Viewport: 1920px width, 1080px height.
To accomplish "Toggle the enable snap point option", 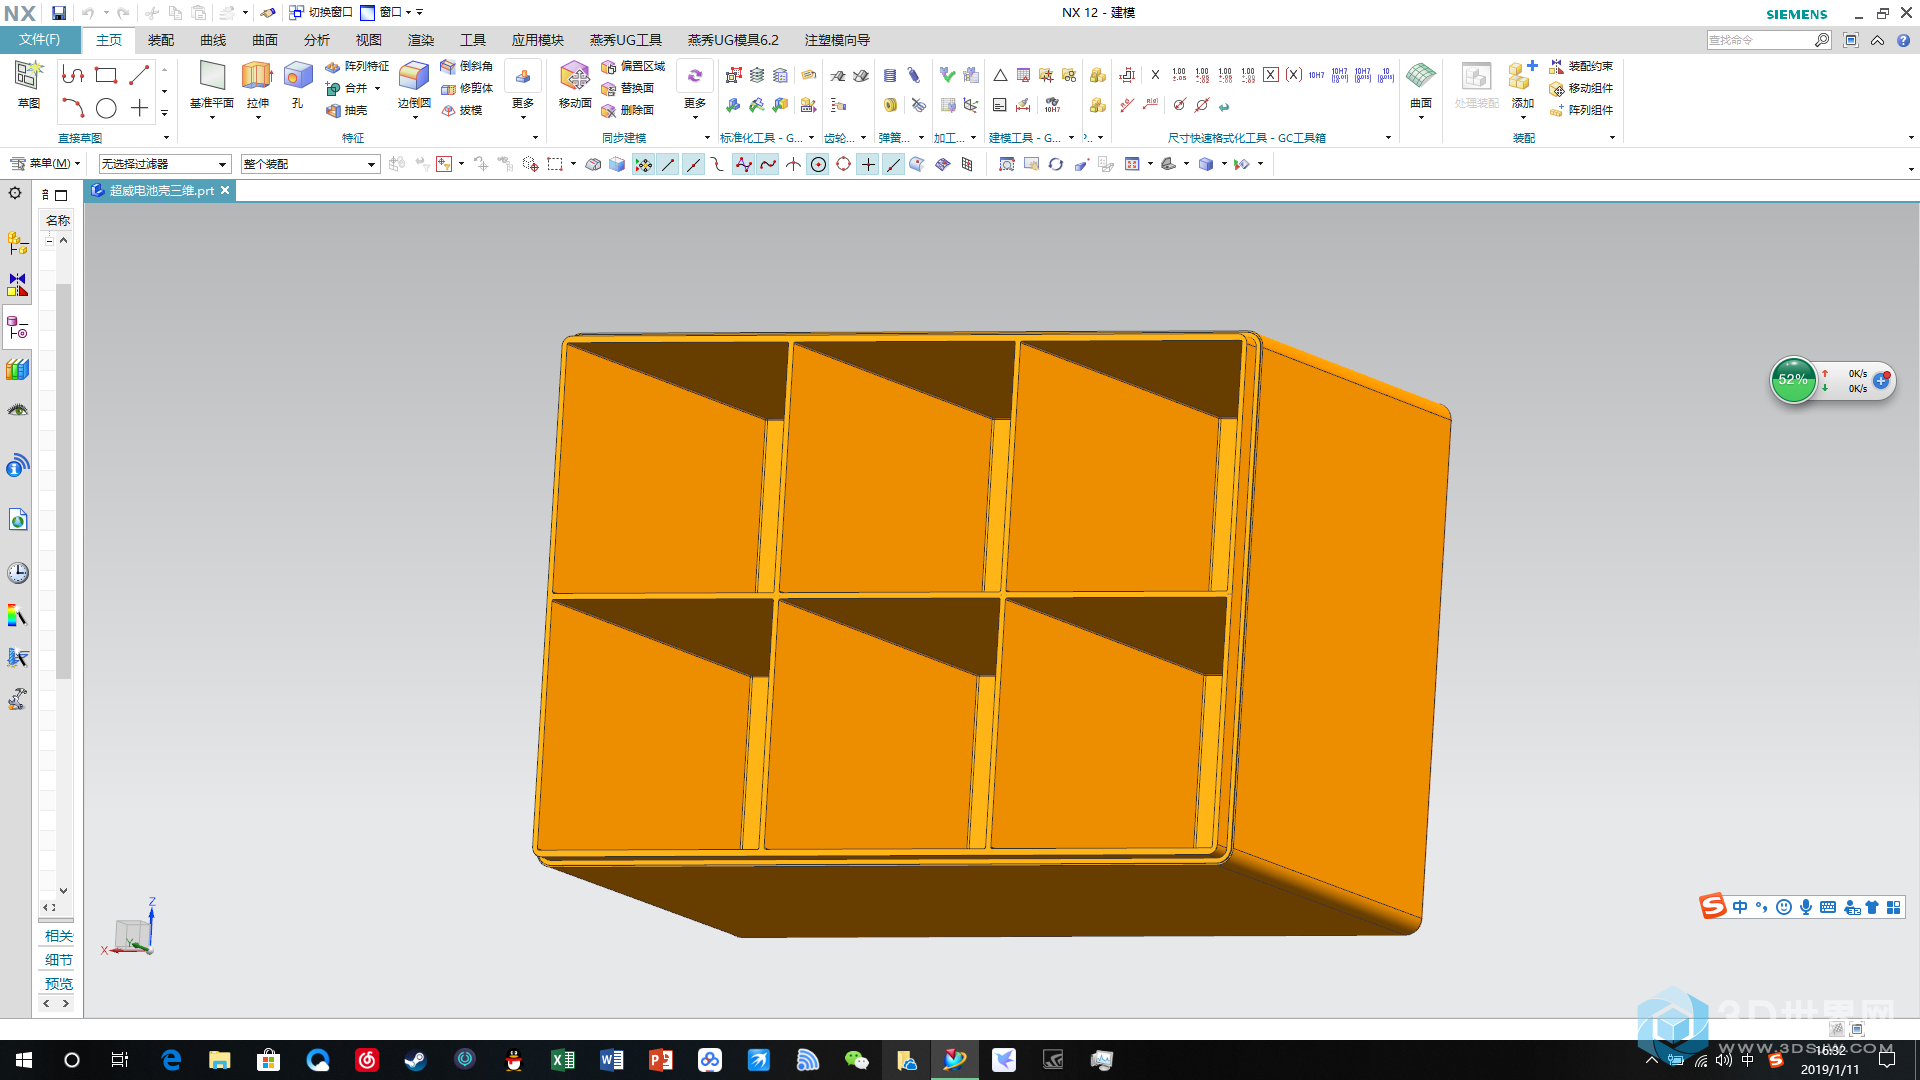I will 643,164.
